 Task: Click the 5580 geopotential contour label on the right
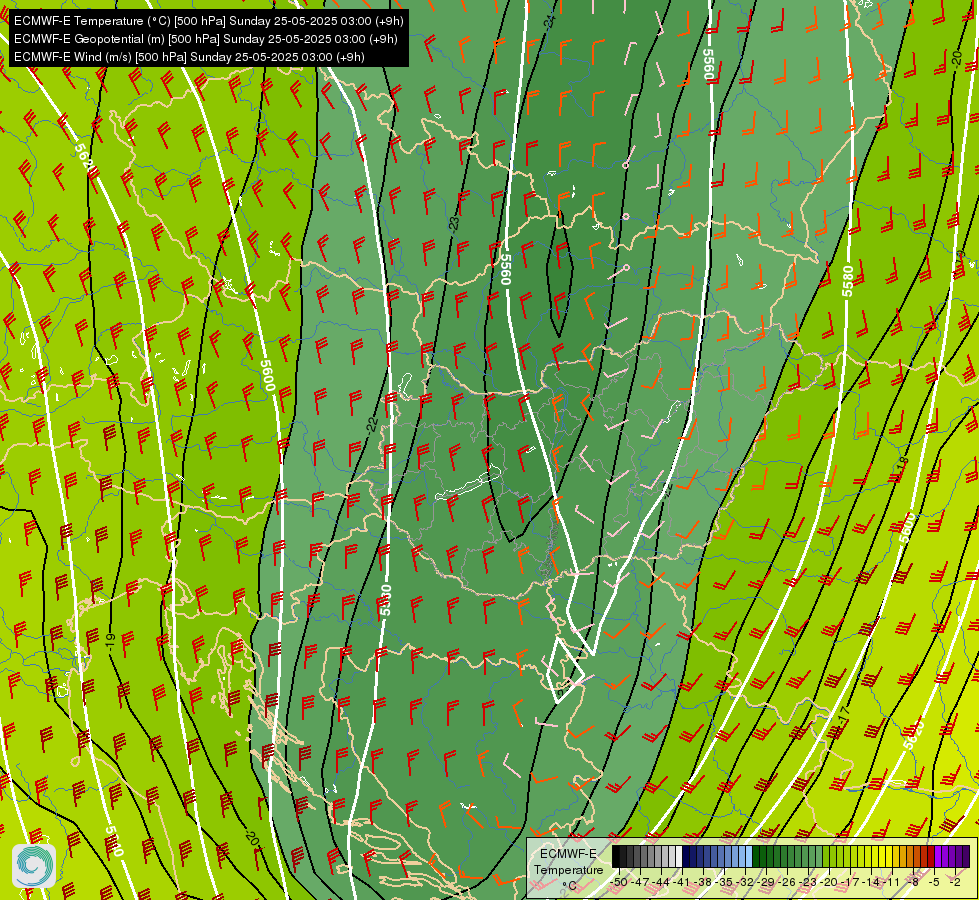[847, 282]
